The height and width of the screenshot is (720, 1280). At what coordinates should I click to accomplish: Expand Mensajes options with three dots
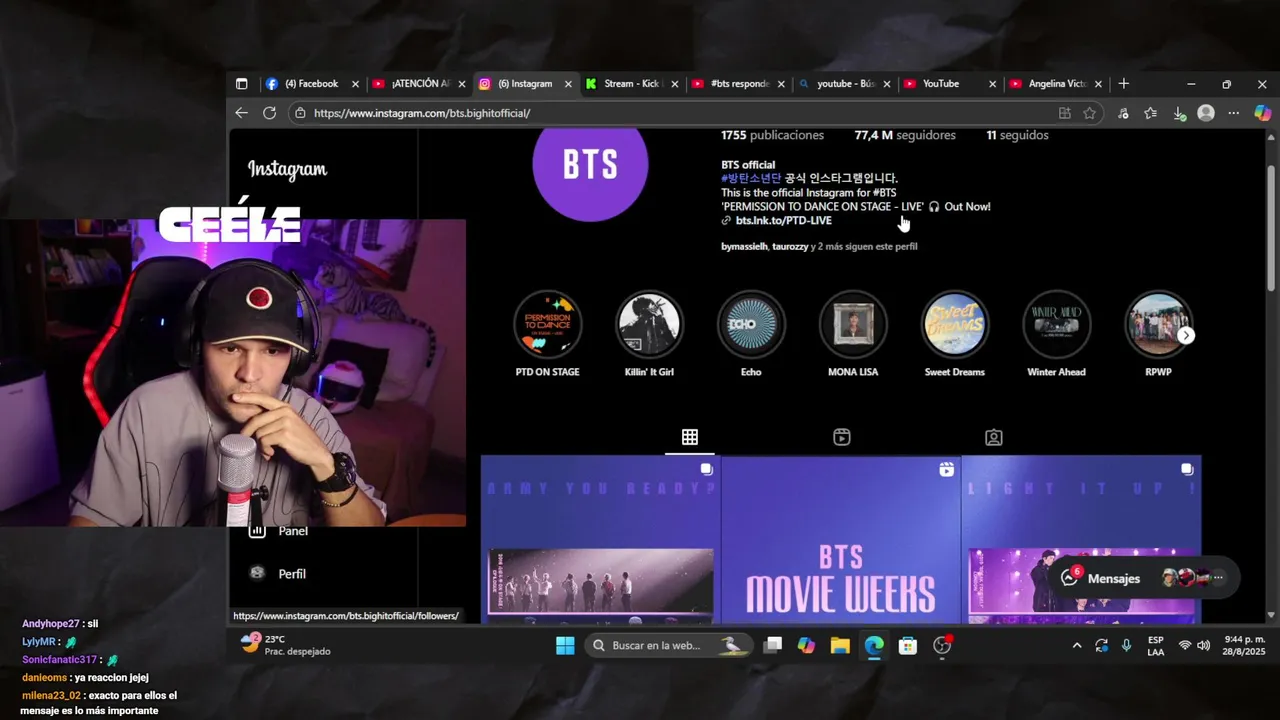1218,578
